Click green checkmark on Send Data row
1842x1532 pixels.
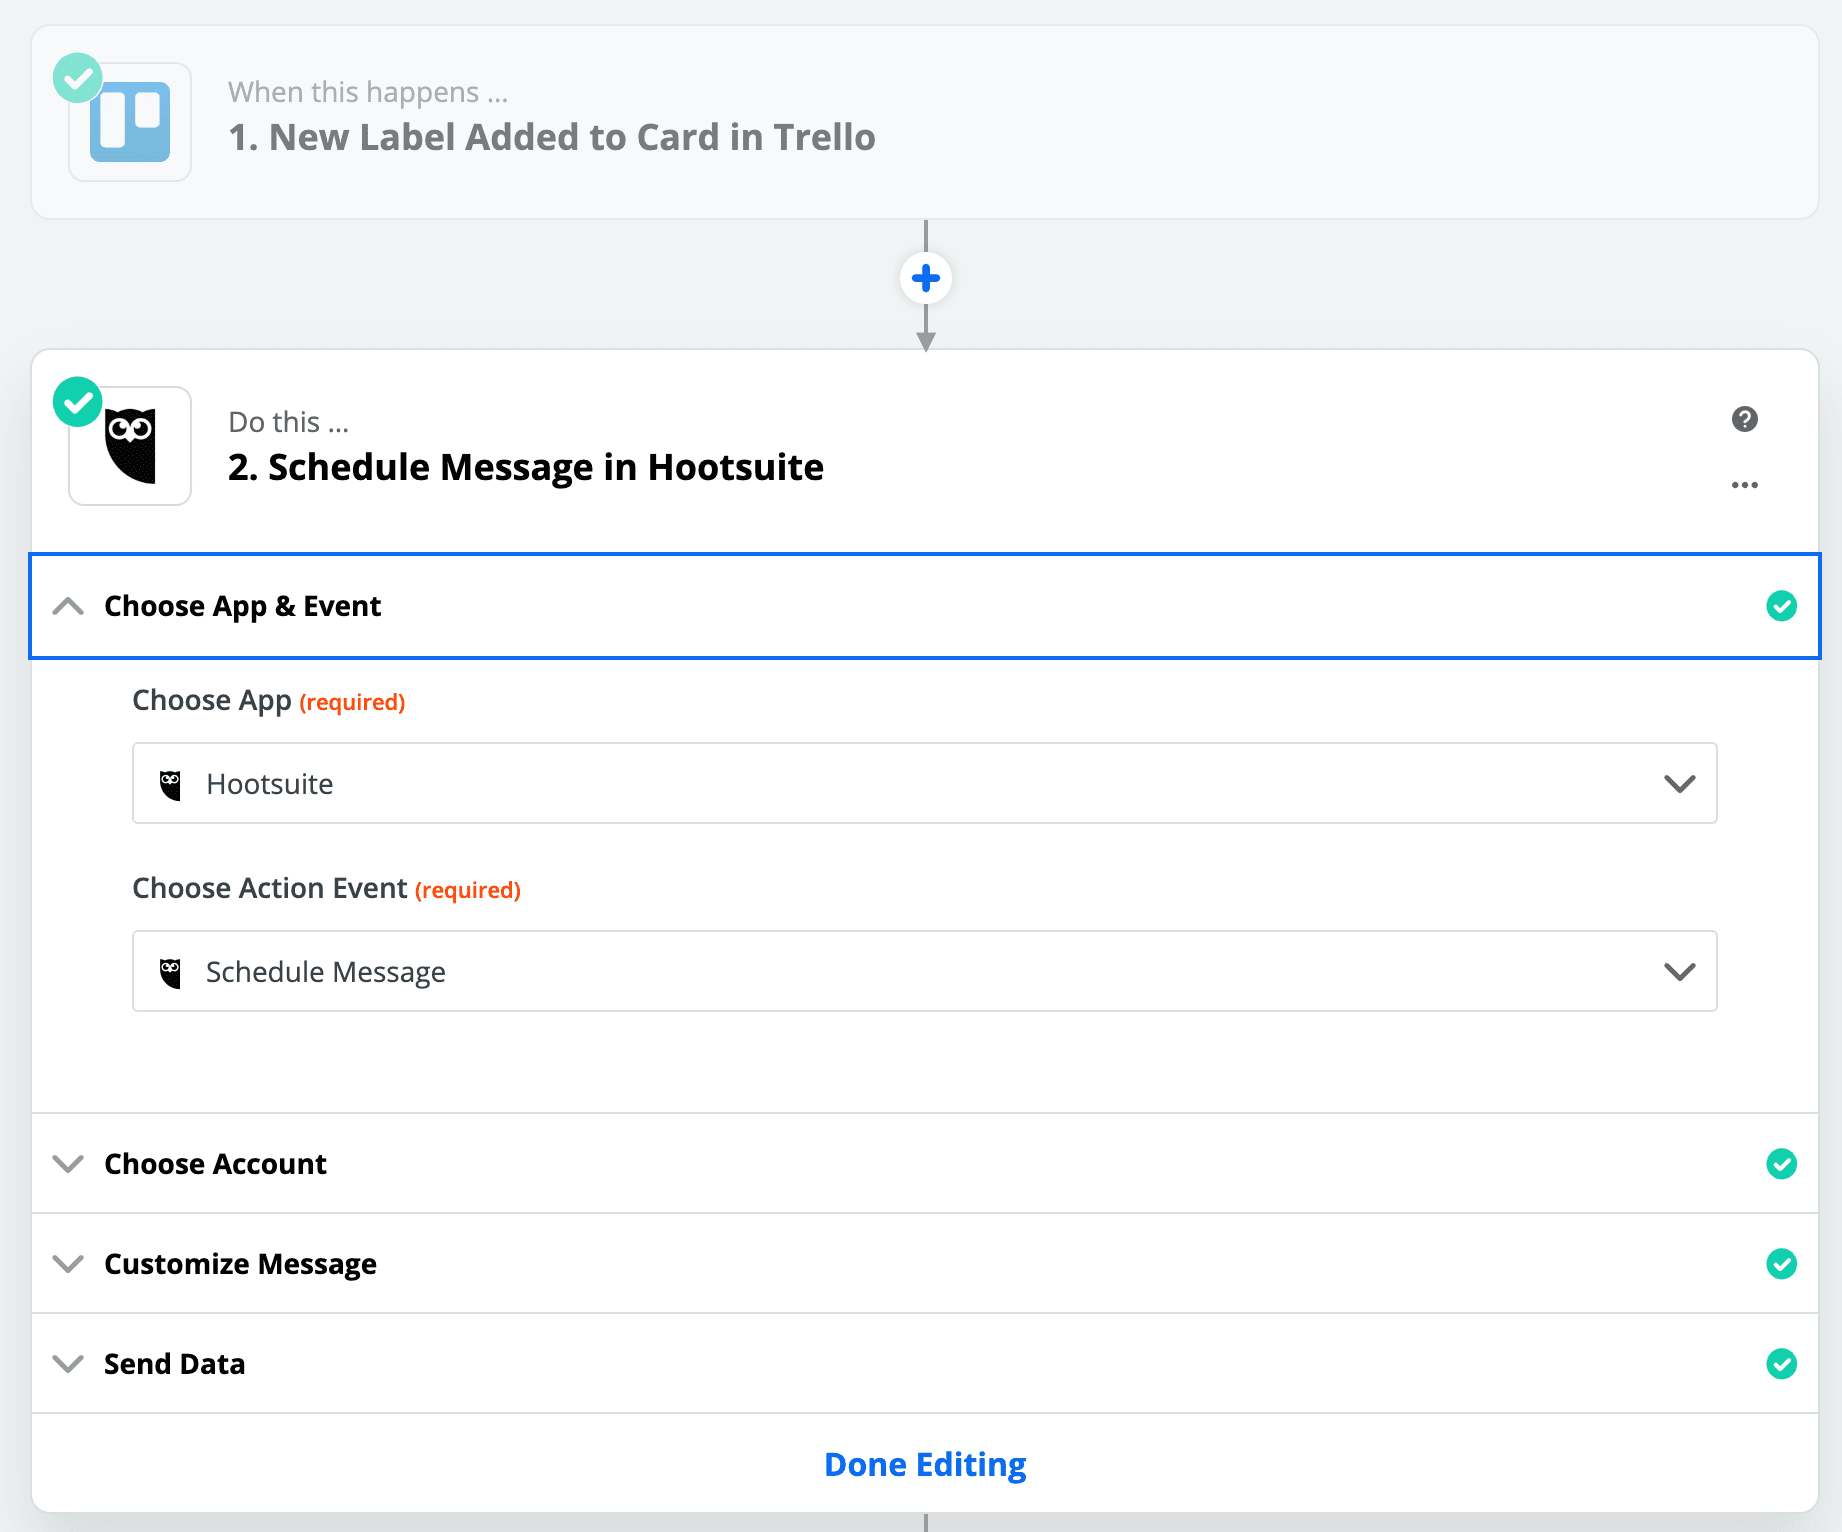click(x=1781, y=1364)
